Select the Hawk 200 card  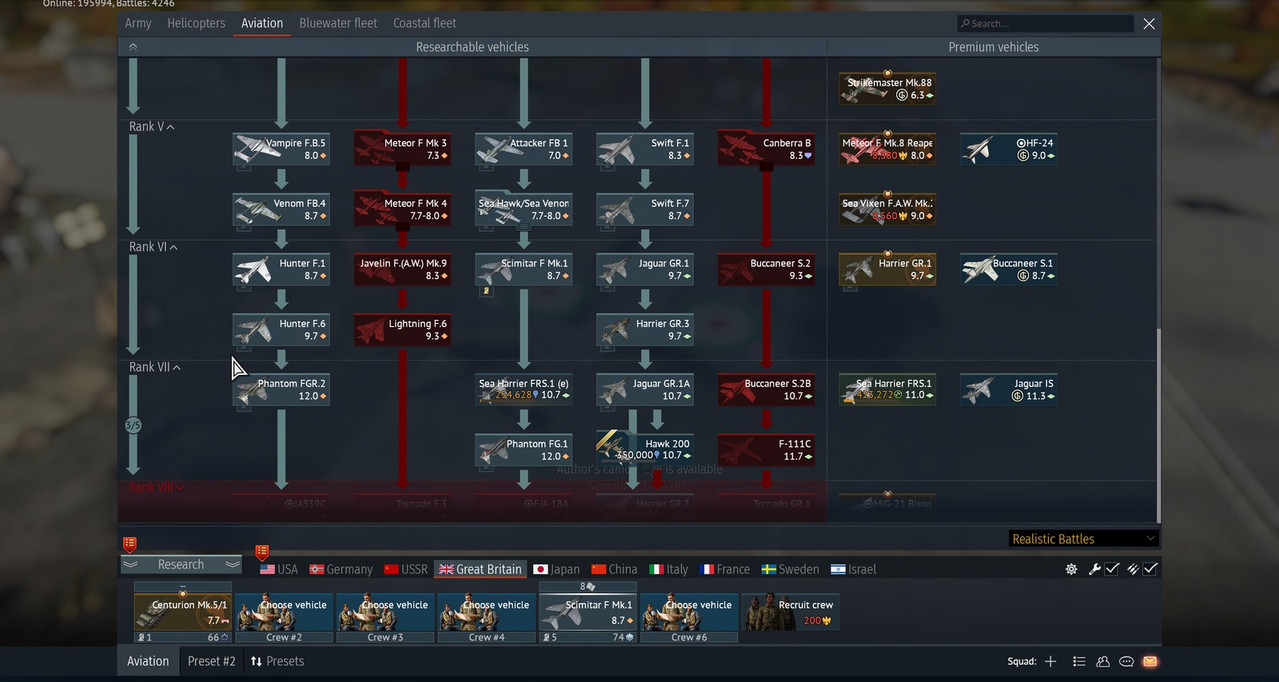pyautogui.click(x=645, y=450)
